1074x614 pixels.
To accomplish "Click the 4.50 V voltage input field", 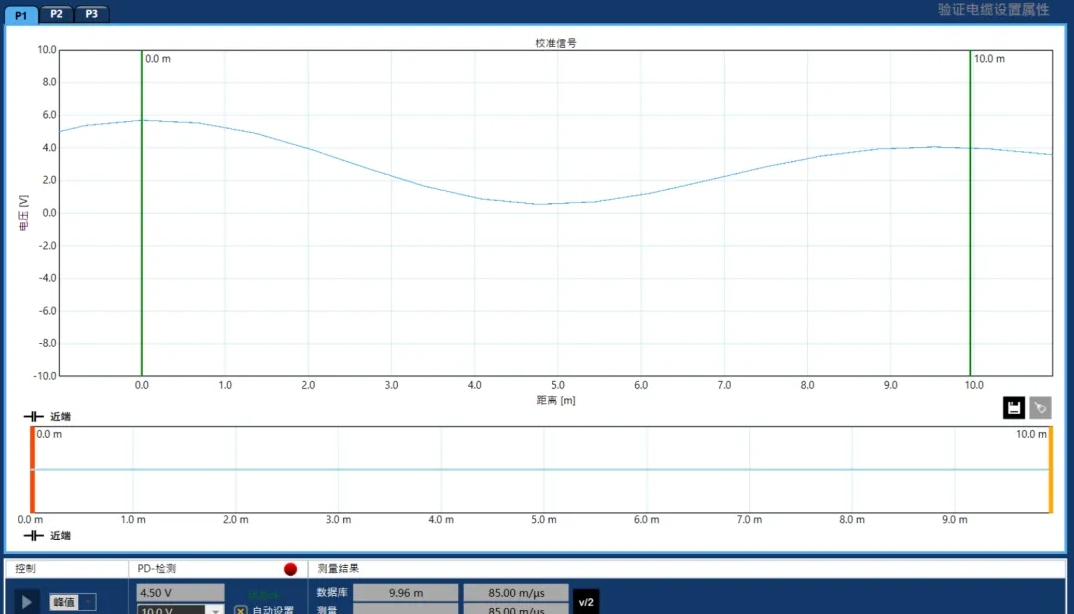I will pyautogui.click(x=178, y=592).
